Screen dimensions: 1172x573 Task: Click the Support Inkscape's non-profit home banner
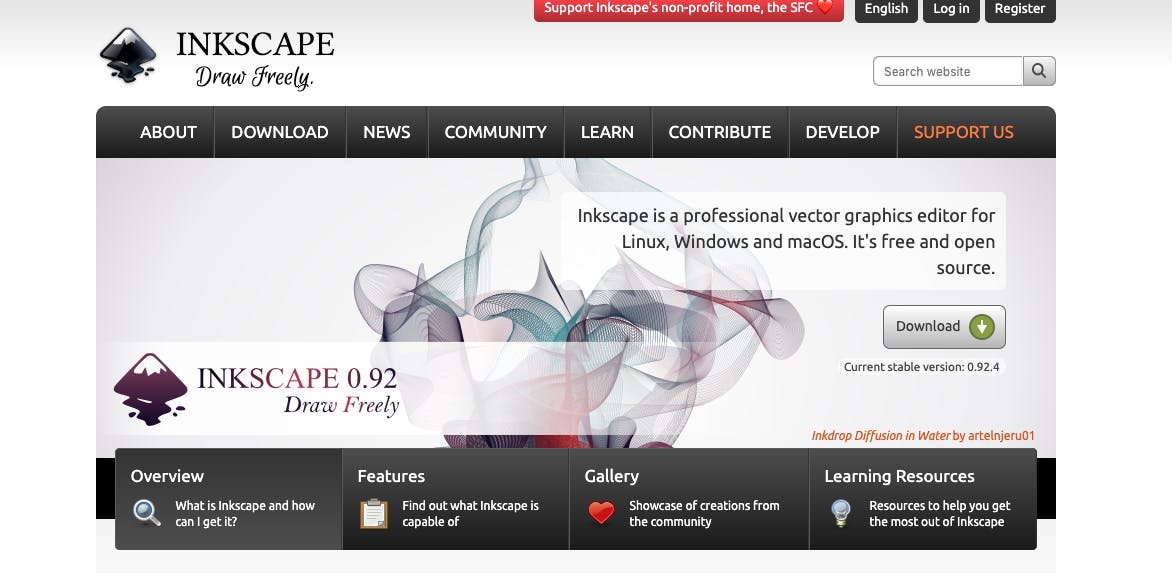click(688, 10)
